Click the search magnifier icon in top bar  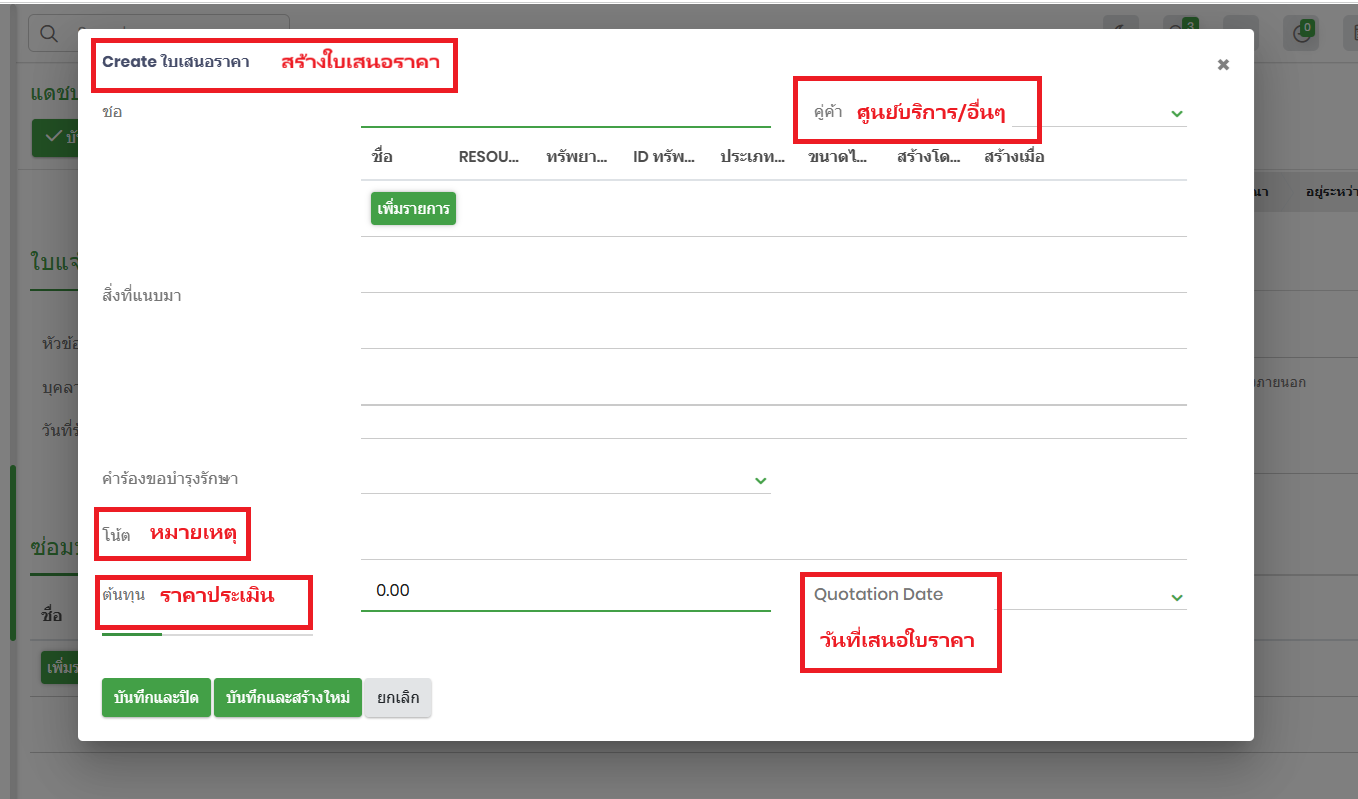(47, 34)
